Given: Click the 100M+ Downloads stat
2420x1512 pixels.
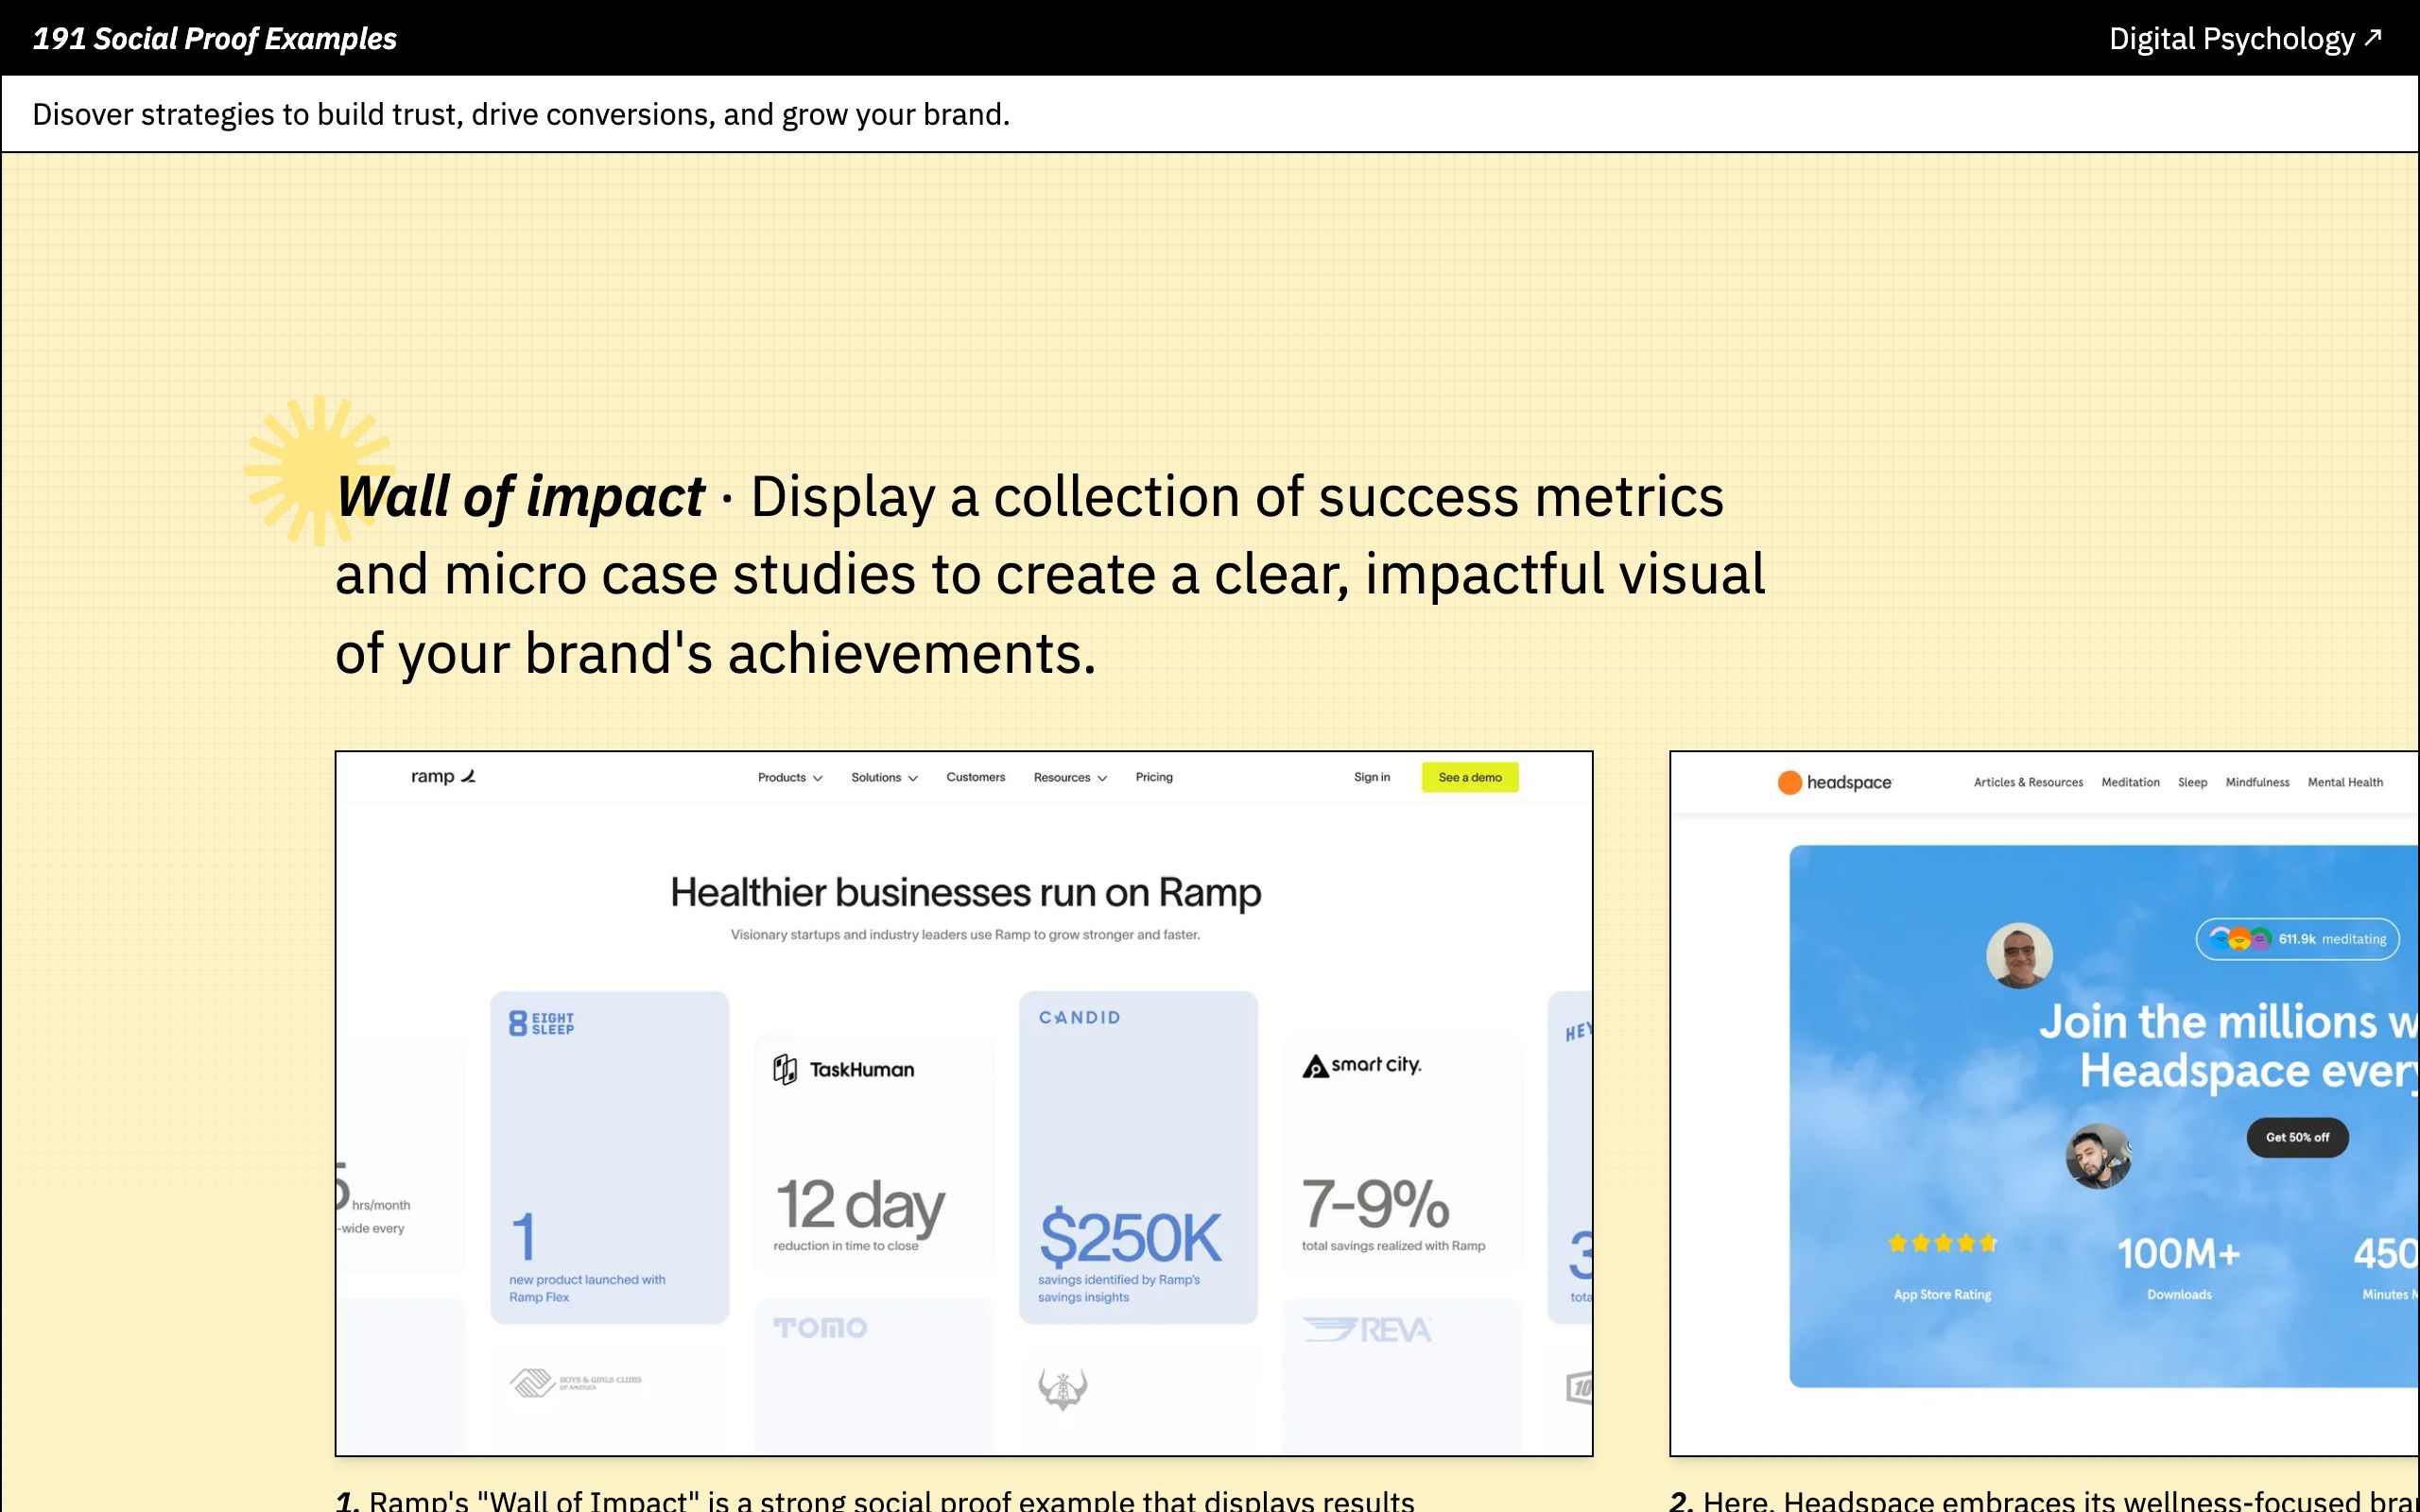Looking at the screenshot, I should point(2179,1267).
